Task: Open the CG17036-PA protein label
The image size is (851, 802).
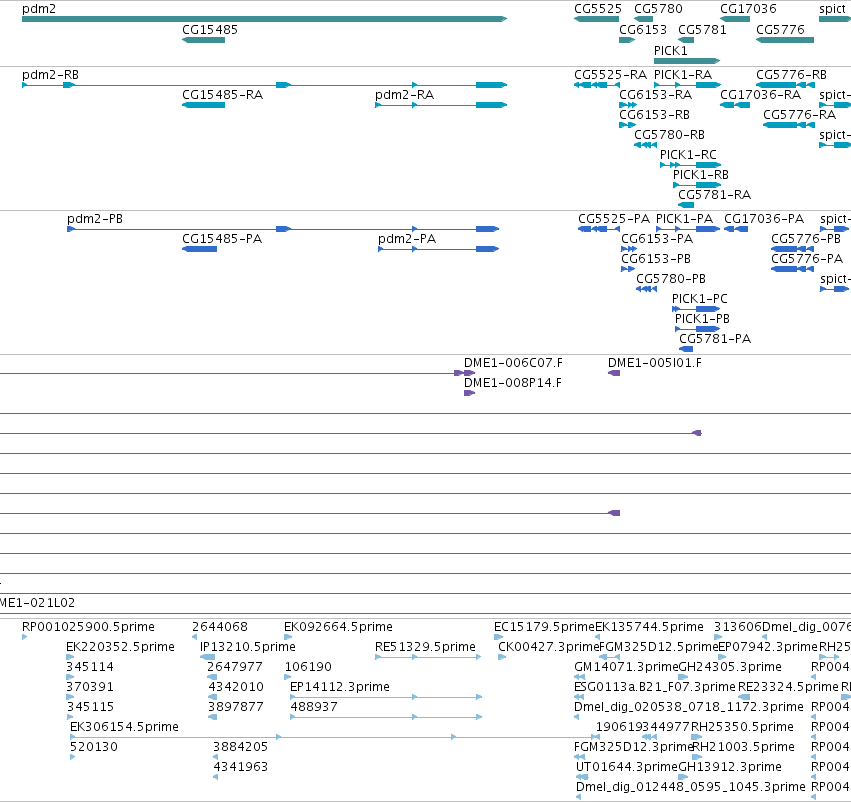Action: pos(764,219)
